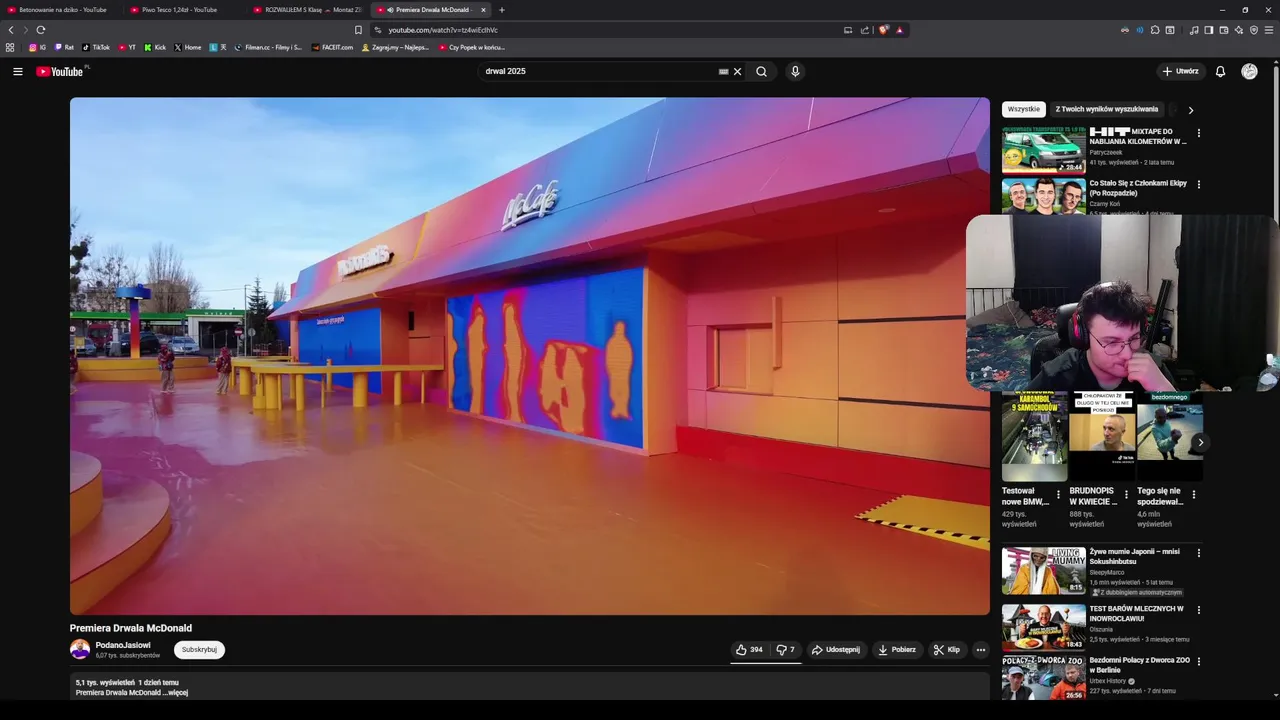Open the Bezdomni Polacy z Dworca ZOO thumbnail
Viewport: 1280px width, 720px height.
1043,678
